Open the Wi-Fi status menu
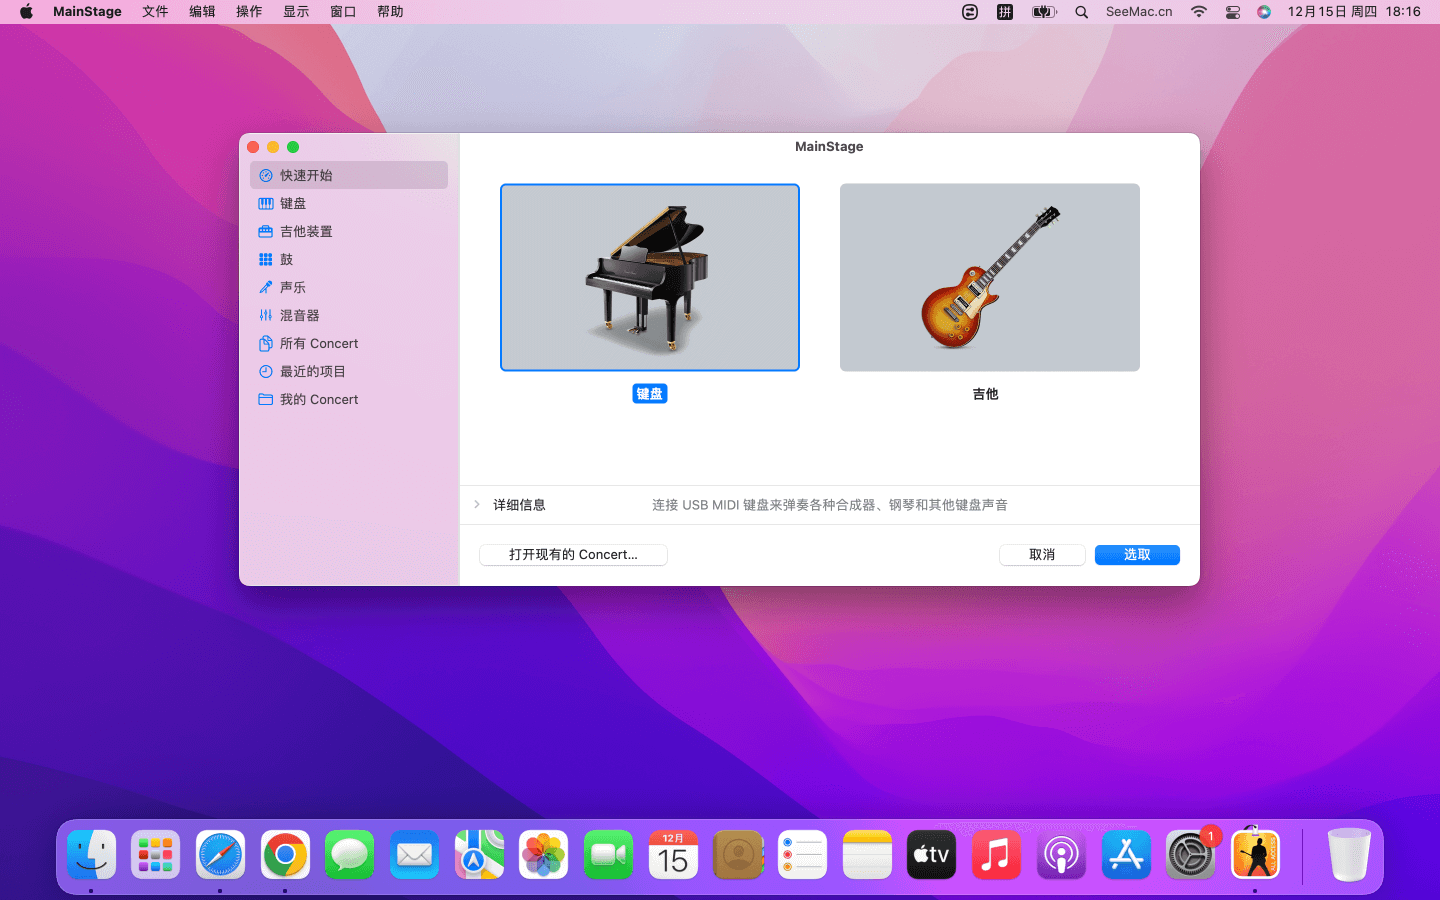The height and width of the screenshot is (900, 1440). [1198, 12]
